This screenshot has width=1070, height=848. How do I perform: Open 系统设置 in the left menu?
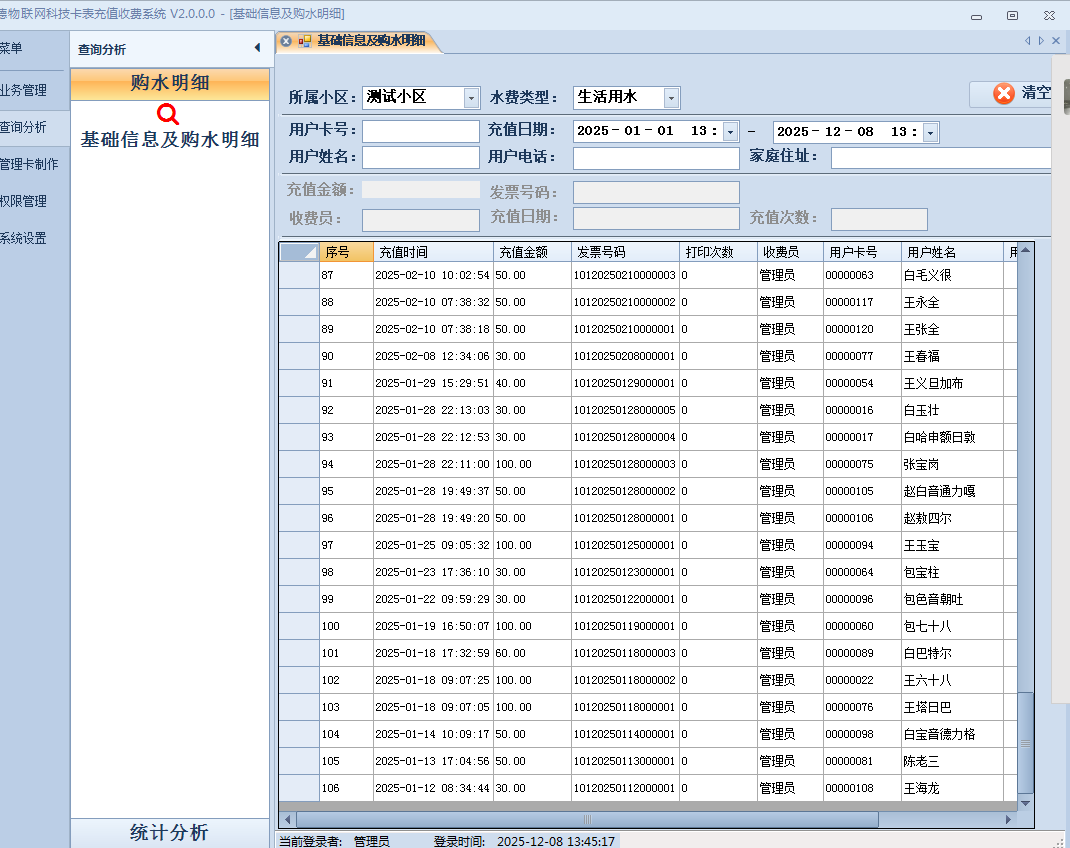24,238
